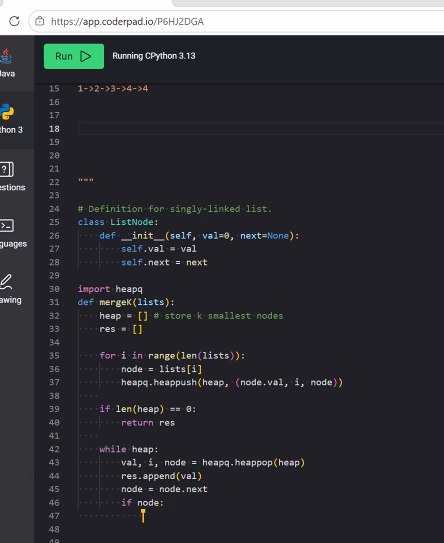Click the closing triple quotes on line 22
The width and height of the screenshot is (444, 543).
pyautogui.click(x=86, y=180)
